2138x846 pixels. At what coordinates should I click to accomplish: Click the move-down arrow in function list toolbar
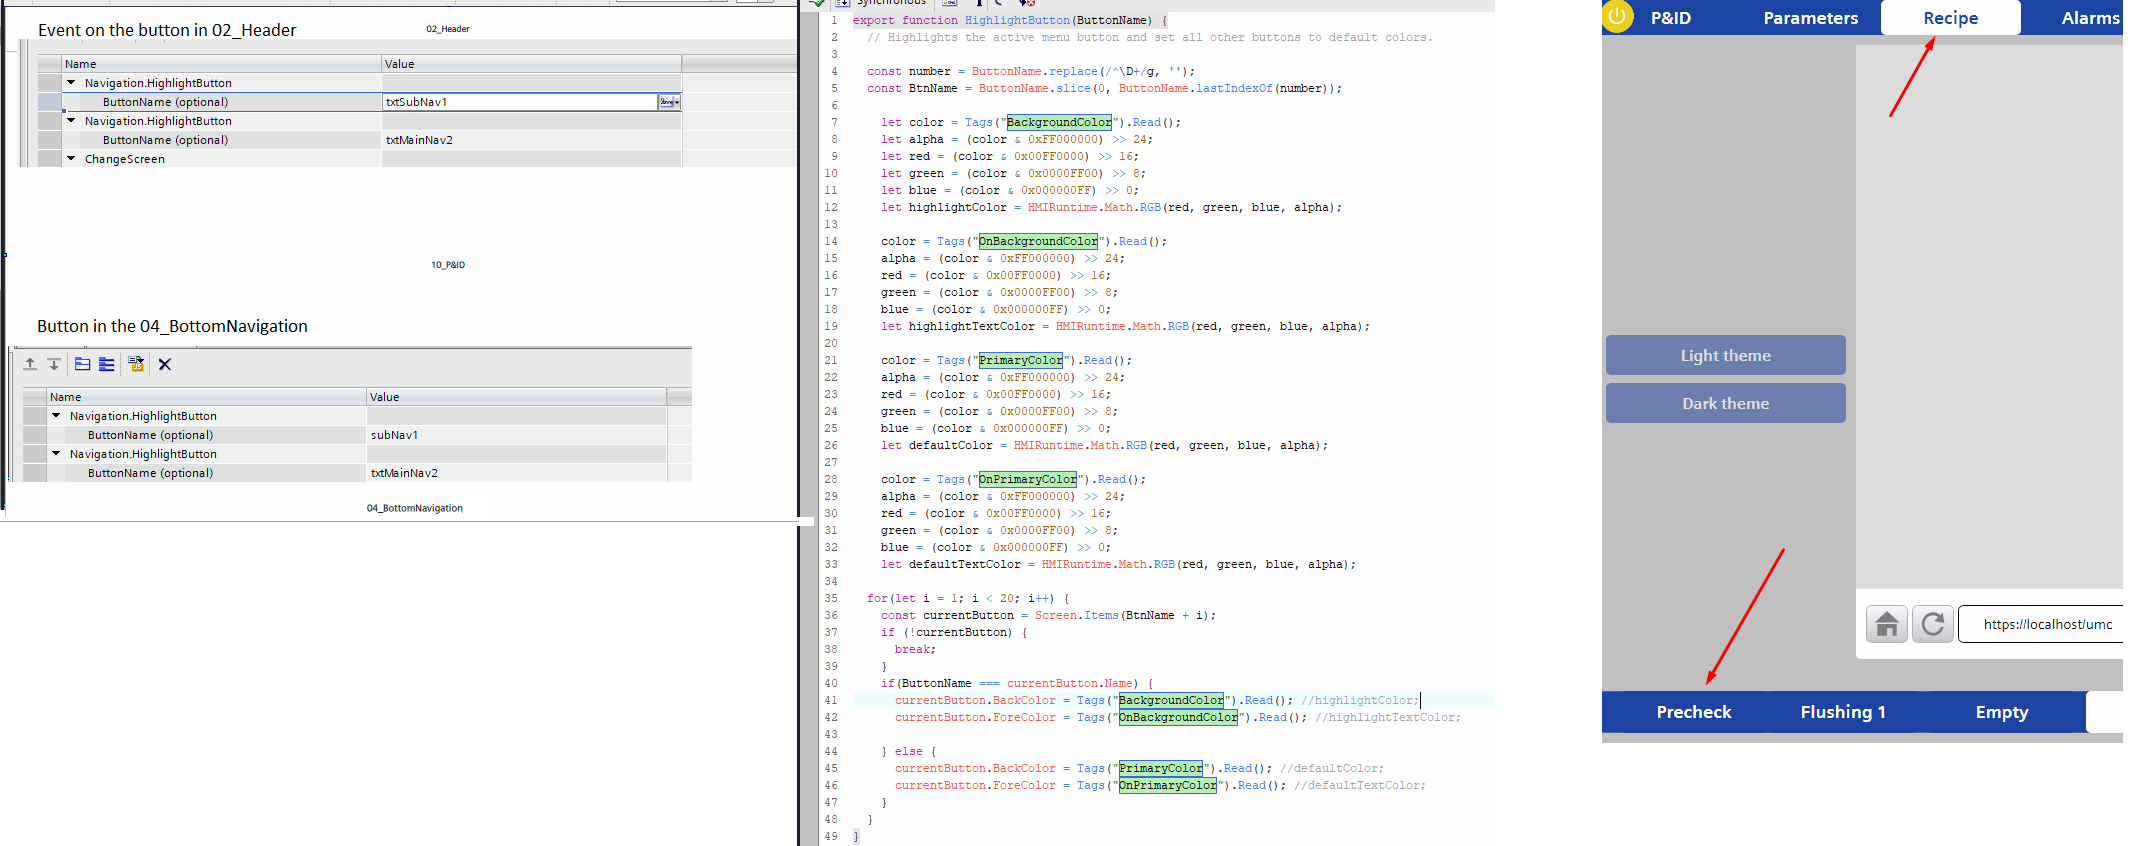[54, 365]
